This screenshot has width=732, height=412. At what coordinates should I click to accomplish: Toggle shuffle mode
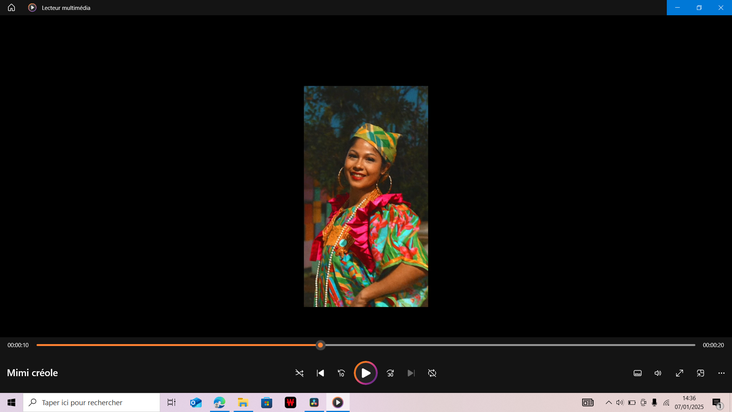click(299, 373)
